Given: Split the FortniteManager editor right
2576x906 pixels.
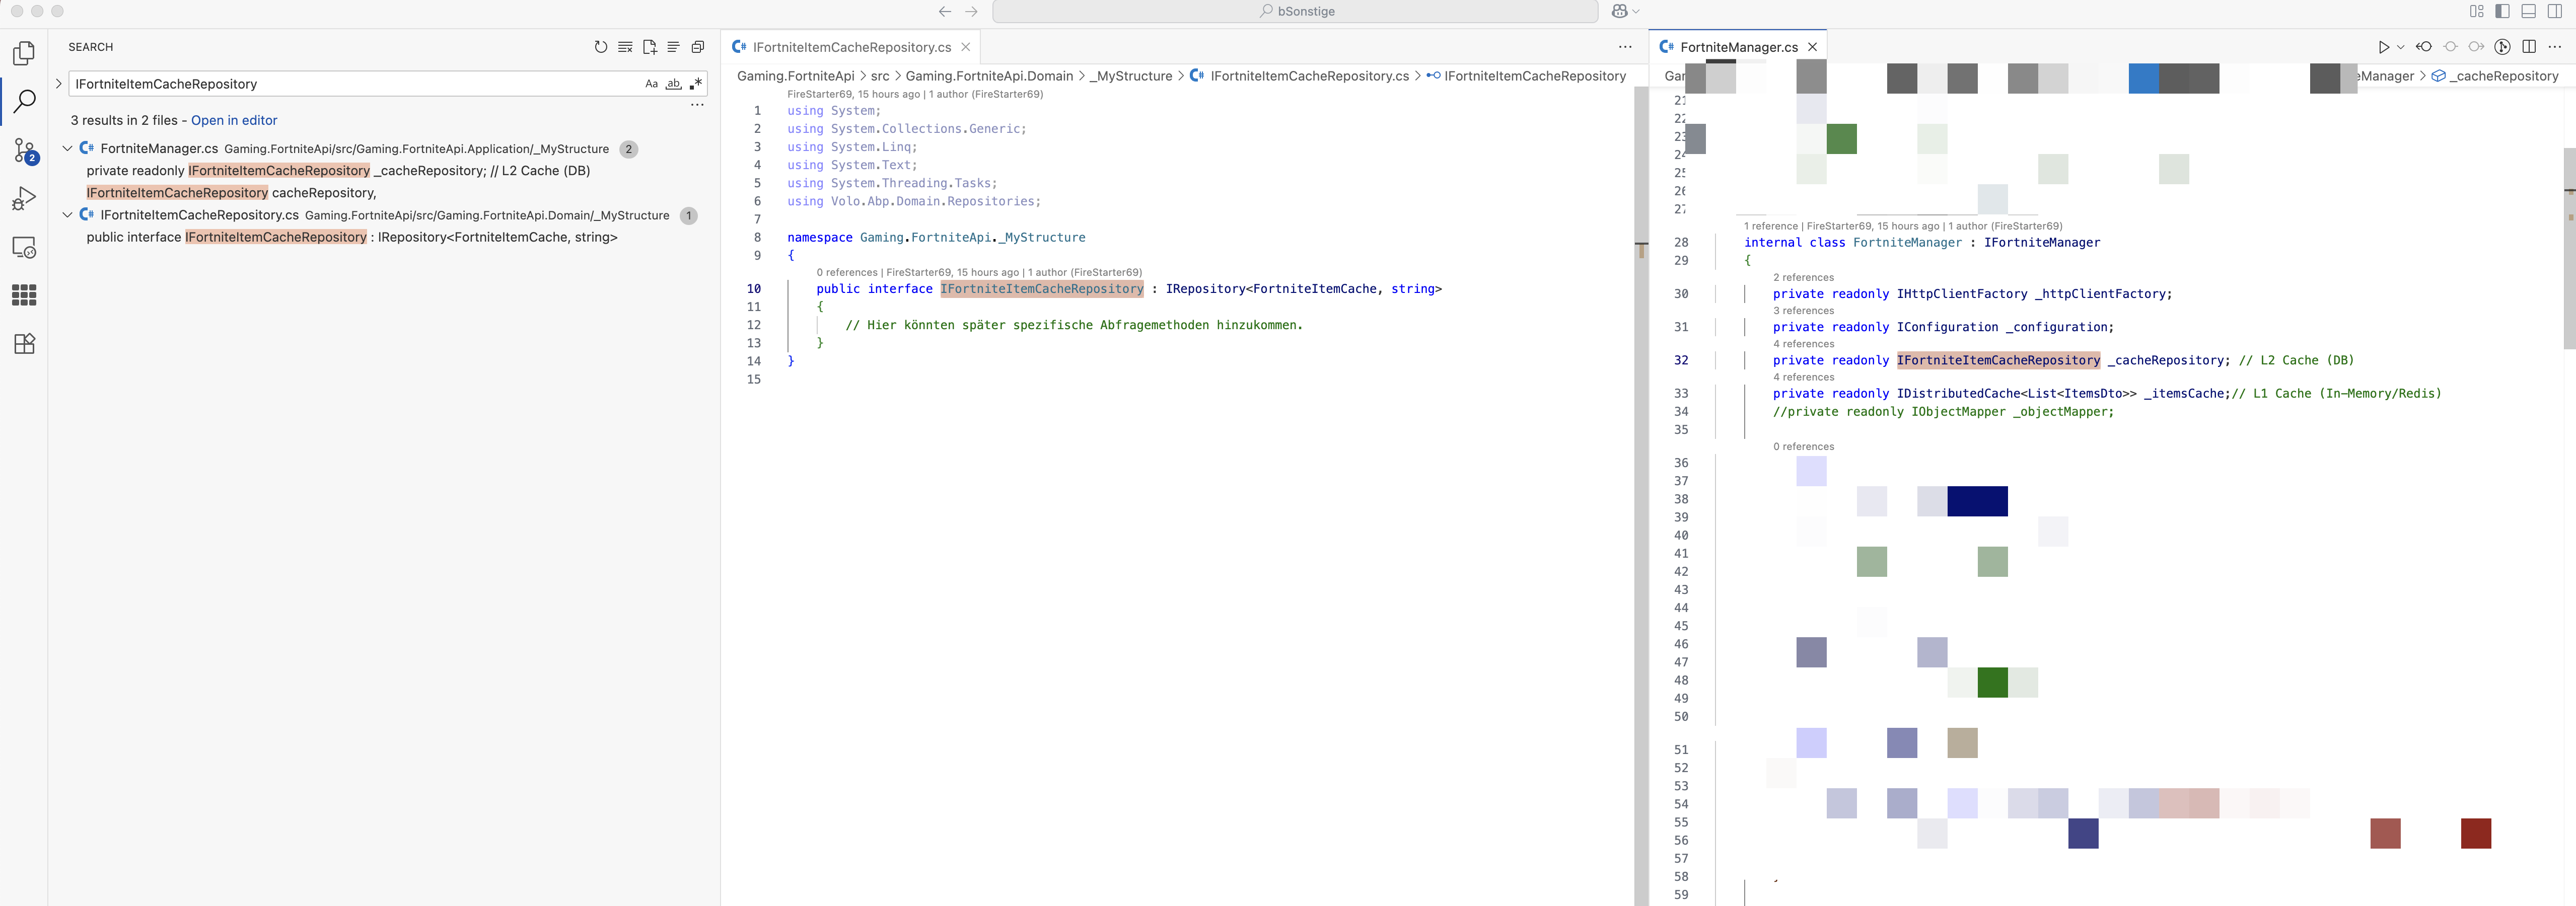Looking at the screenshot, I should (2528, 47).
